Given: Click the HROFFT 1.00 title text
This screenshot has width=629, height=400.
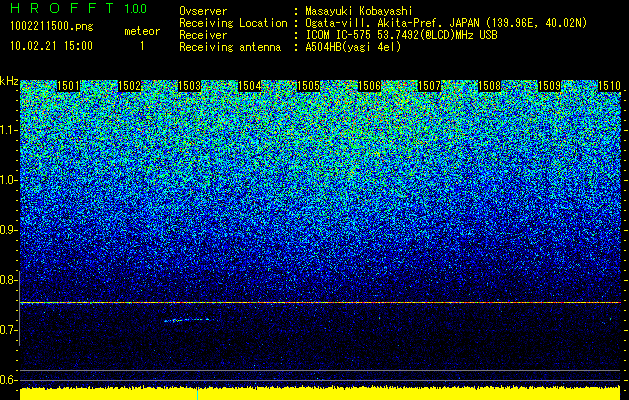Looking at the screenshot, I should click(x=79, y=8).
